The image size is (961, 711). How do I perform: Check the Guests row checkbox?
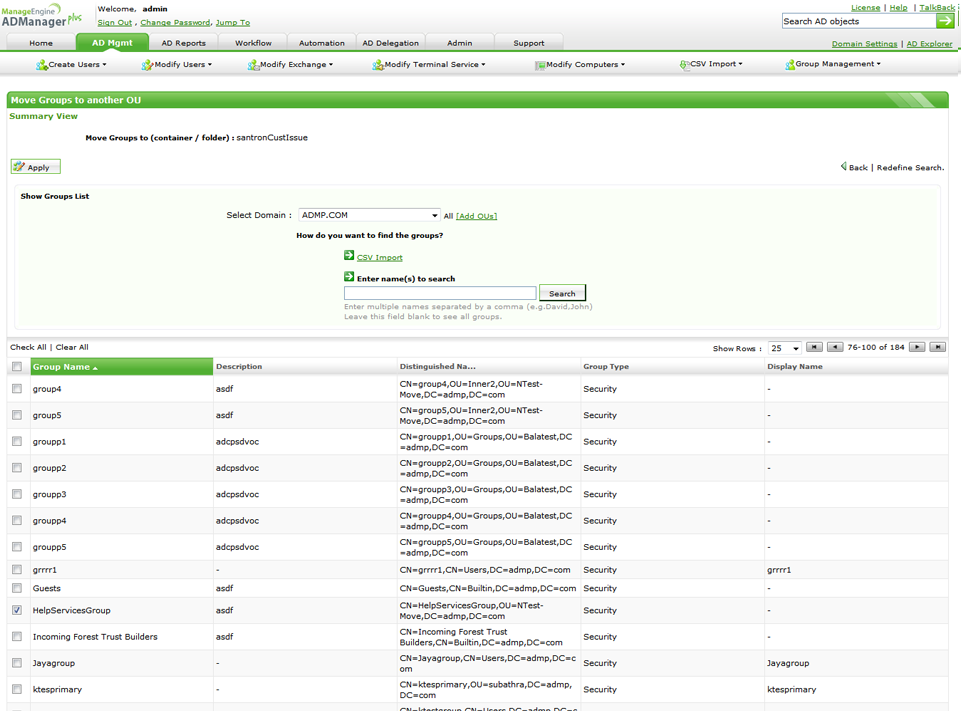coord(17,588)
